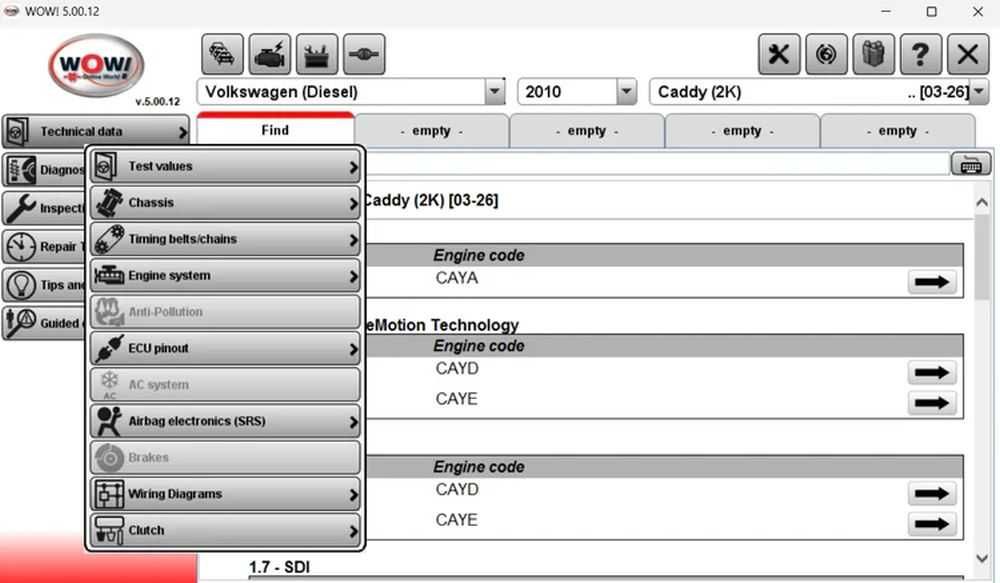Screen dimensions: 1000x583
Task: Open the gift box icon
Action: click(873, 54)
